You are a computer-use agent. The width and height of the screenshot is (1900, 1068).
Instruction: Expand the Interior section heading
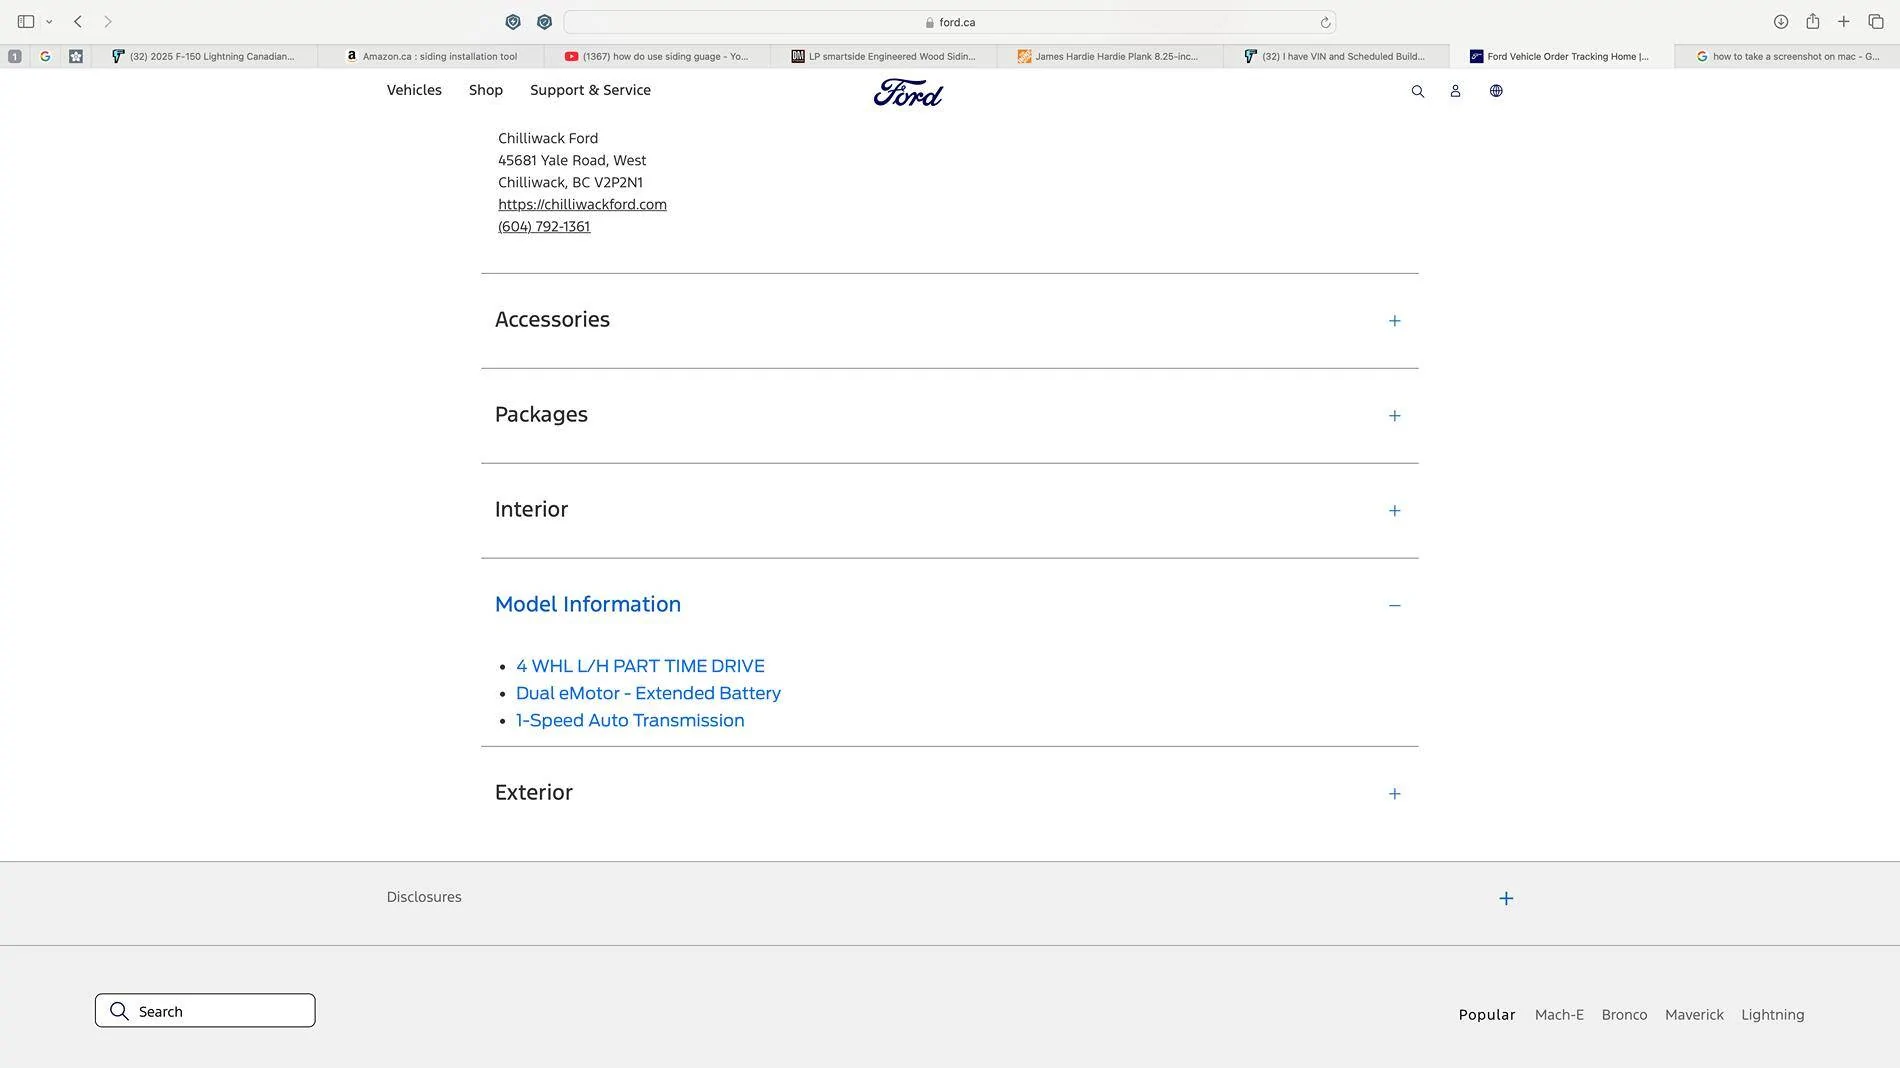[x=531, y=510]
